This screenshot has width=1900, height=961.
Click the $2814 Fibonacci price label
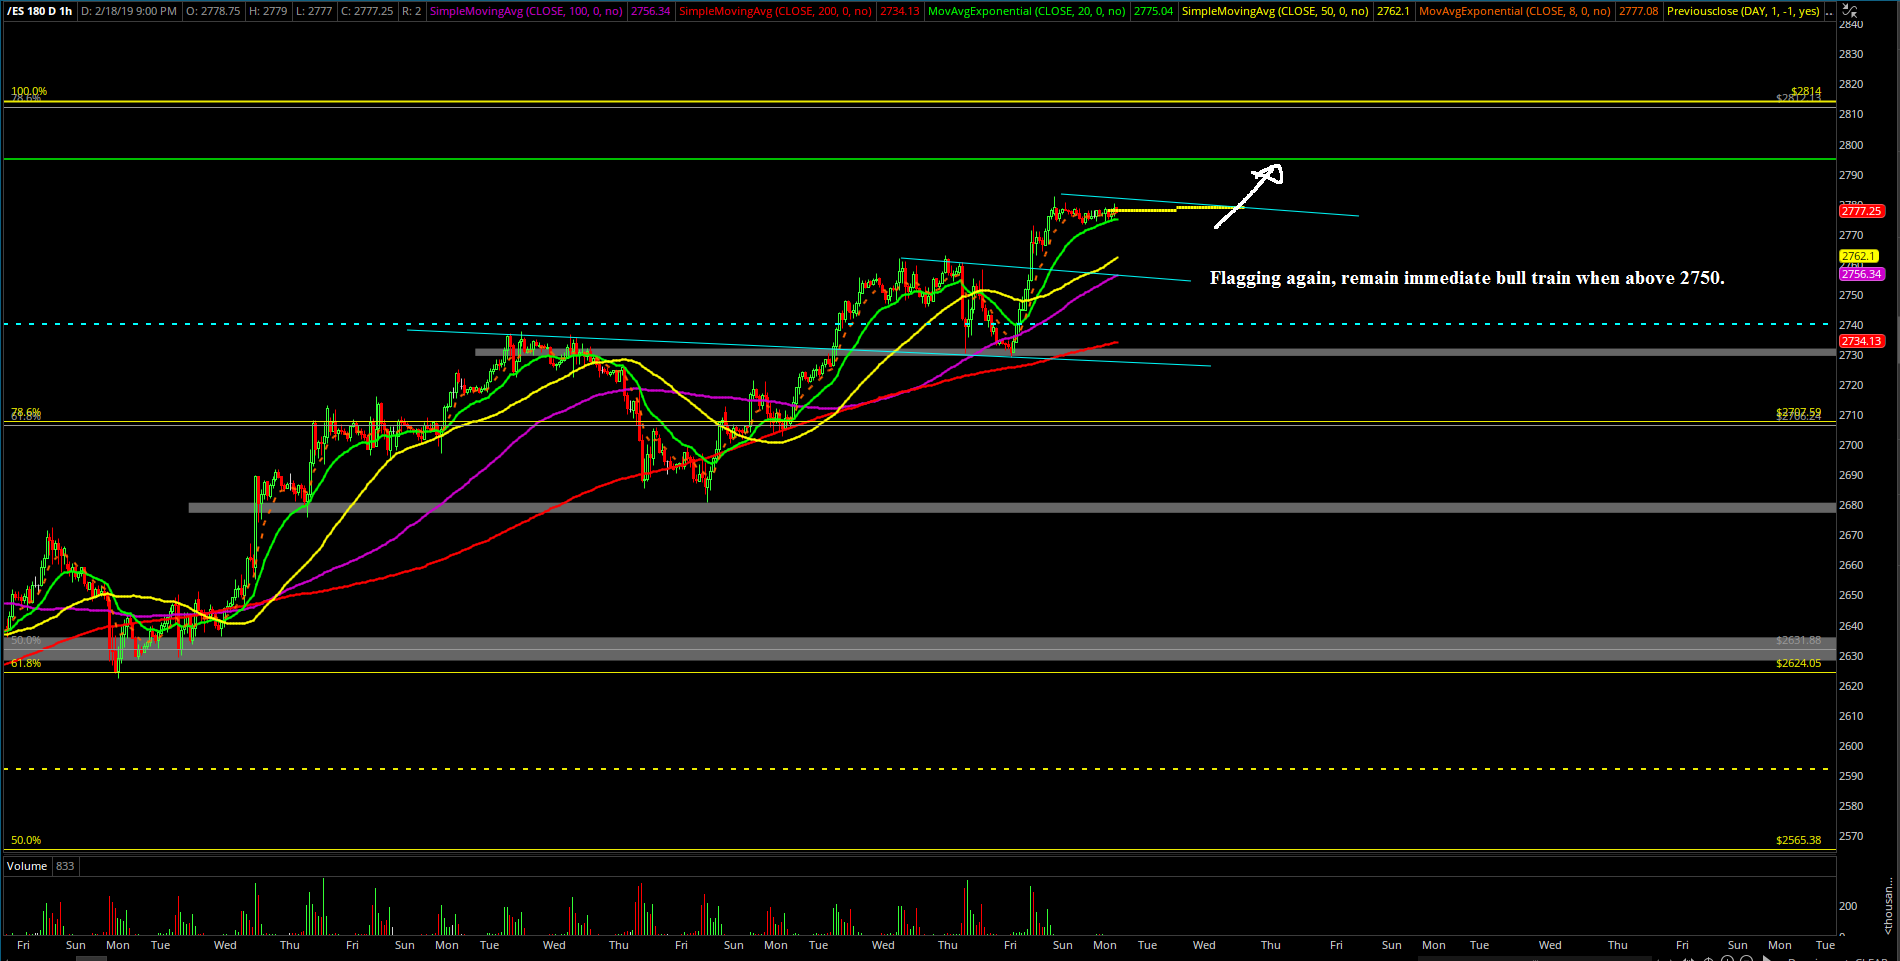pos(1806,91)
